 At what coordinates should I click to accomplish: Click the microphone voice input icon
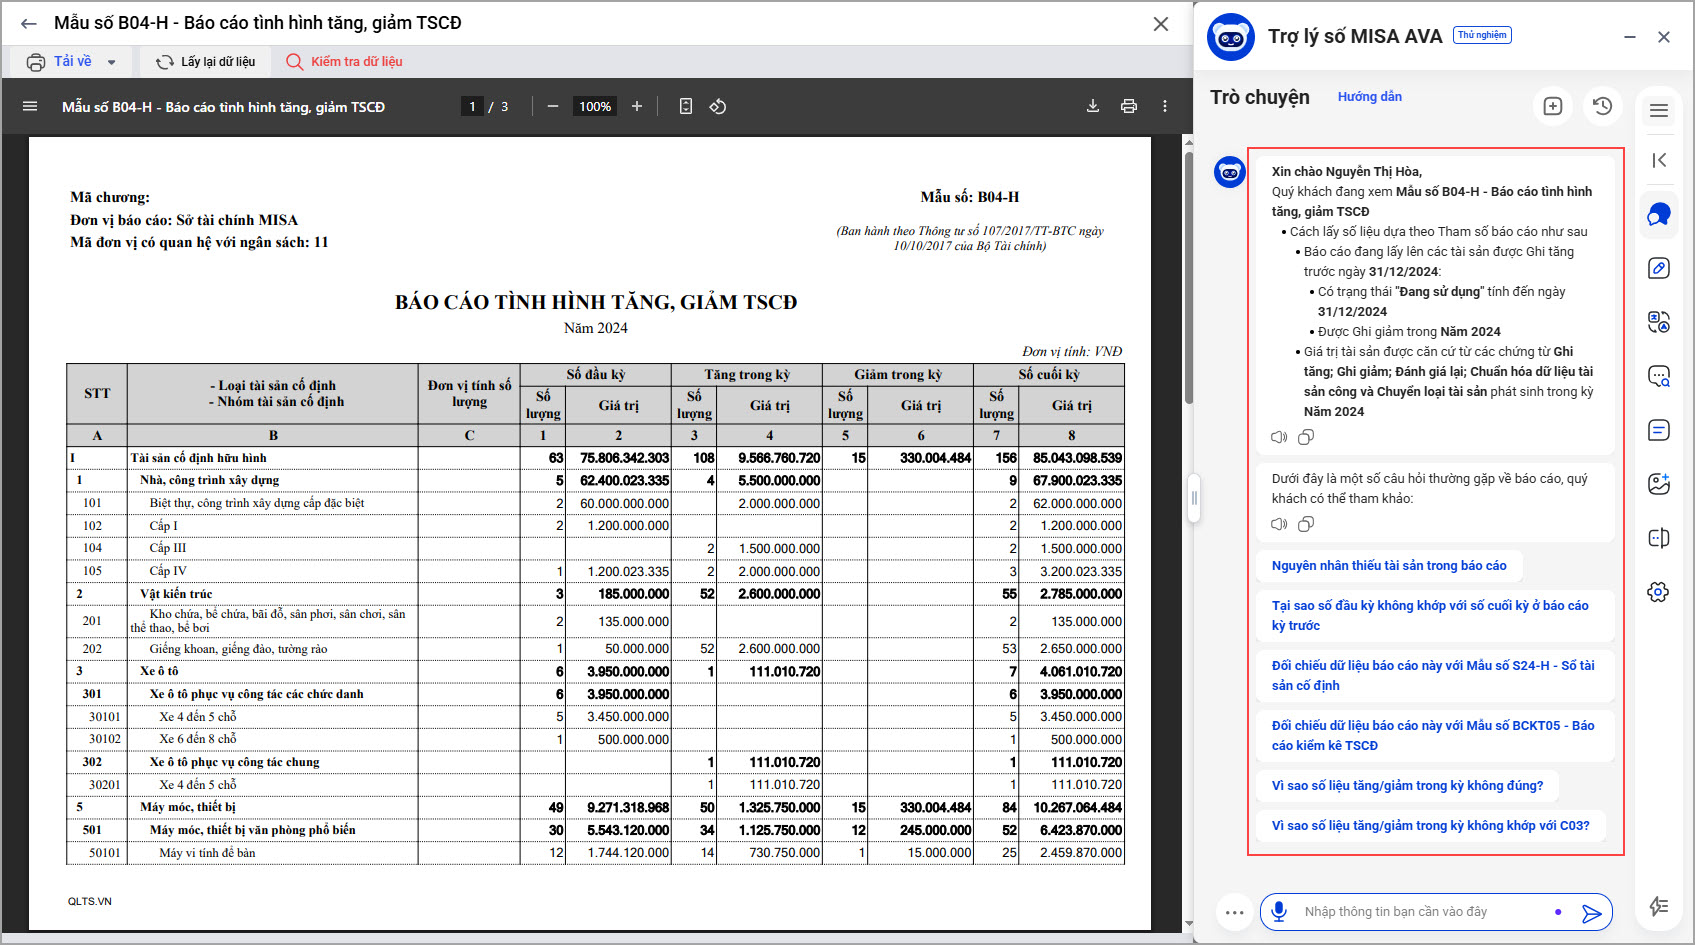pyautogui.click(x=1278, y=911)
